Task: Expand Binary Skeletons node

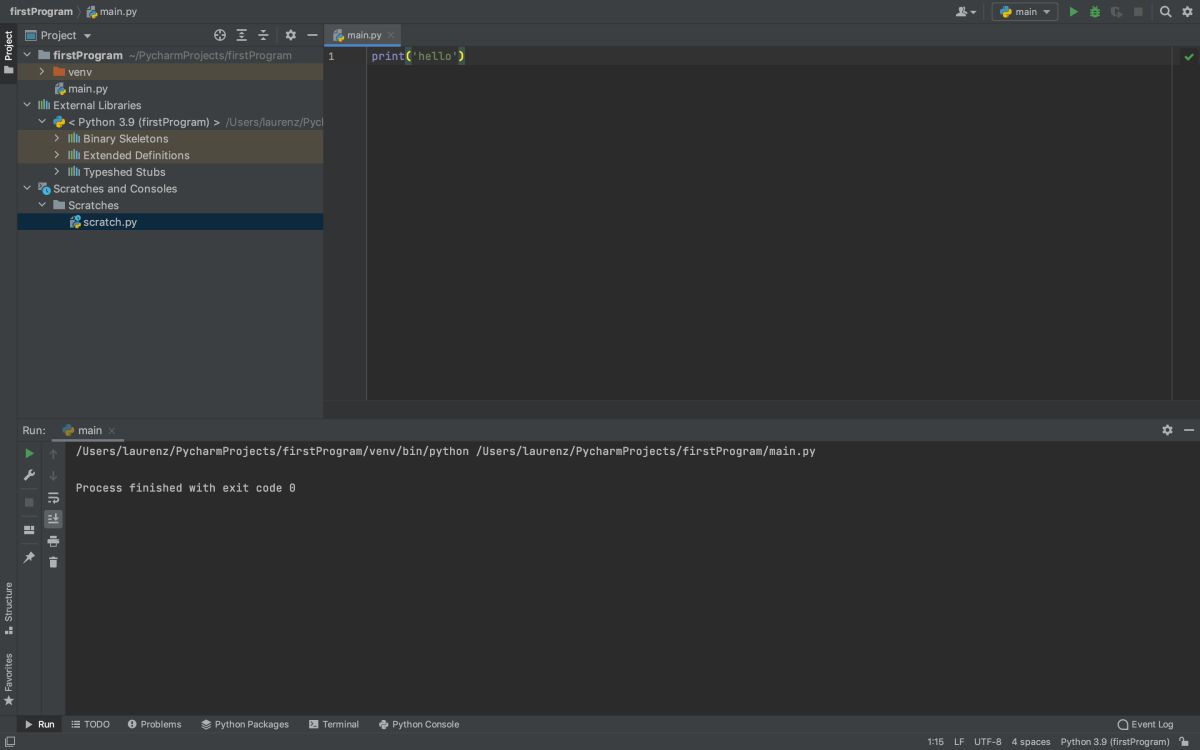Action: click(x=57, y=138)
